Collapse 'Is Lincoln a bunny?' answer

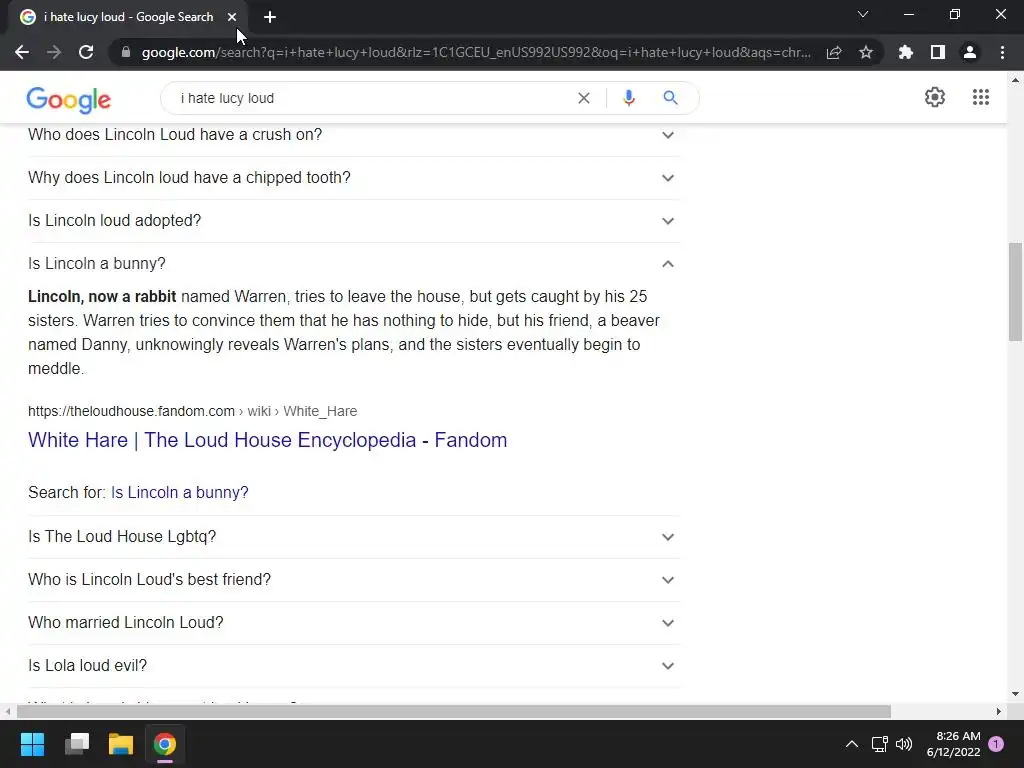(354, 264)
